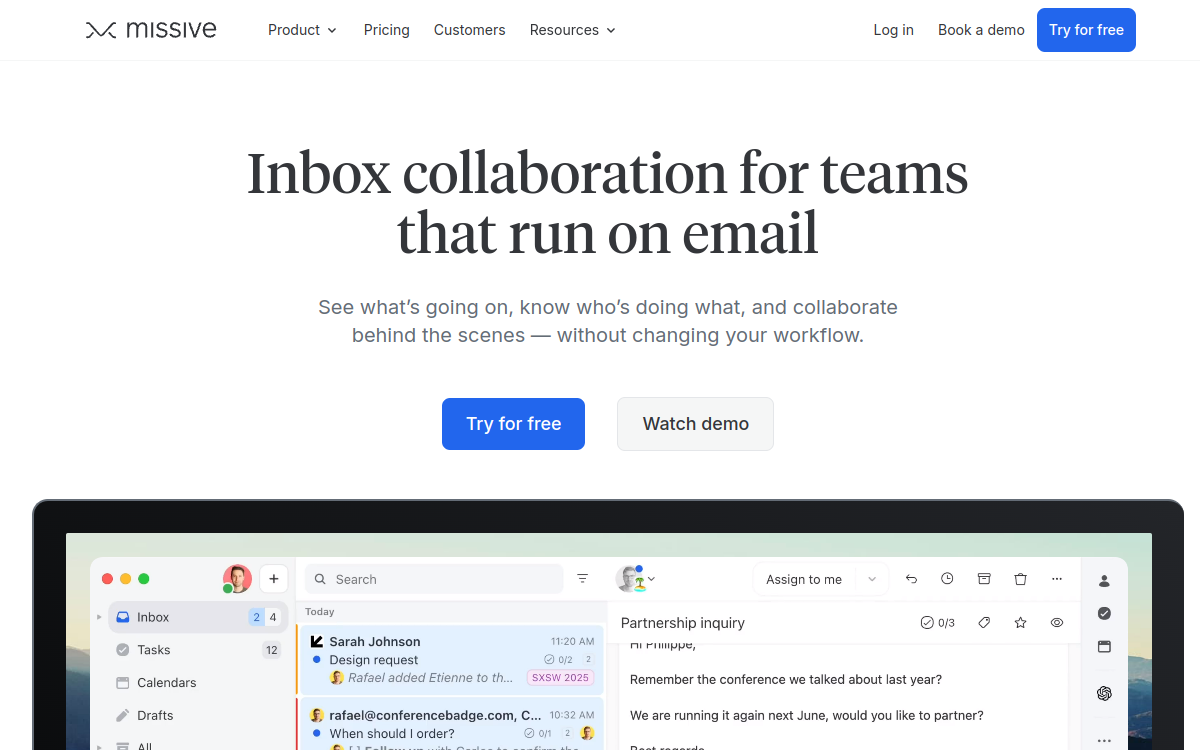Click the archive box icon
This screenshot has height=750, width=1200.
(984, 579)
